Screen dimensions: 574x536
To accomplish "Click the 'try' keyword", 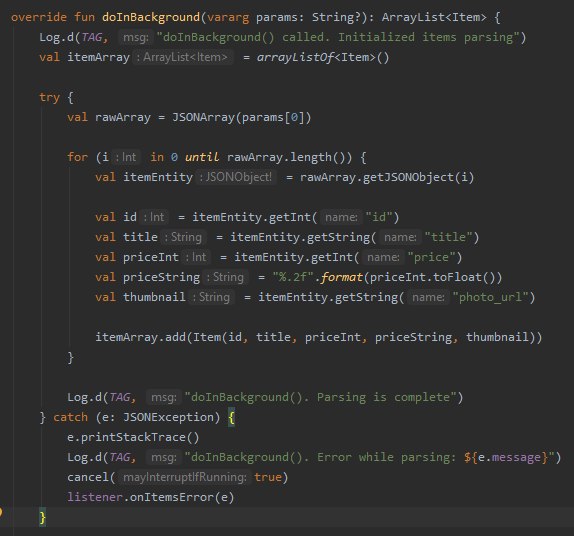I will (49, 97).
